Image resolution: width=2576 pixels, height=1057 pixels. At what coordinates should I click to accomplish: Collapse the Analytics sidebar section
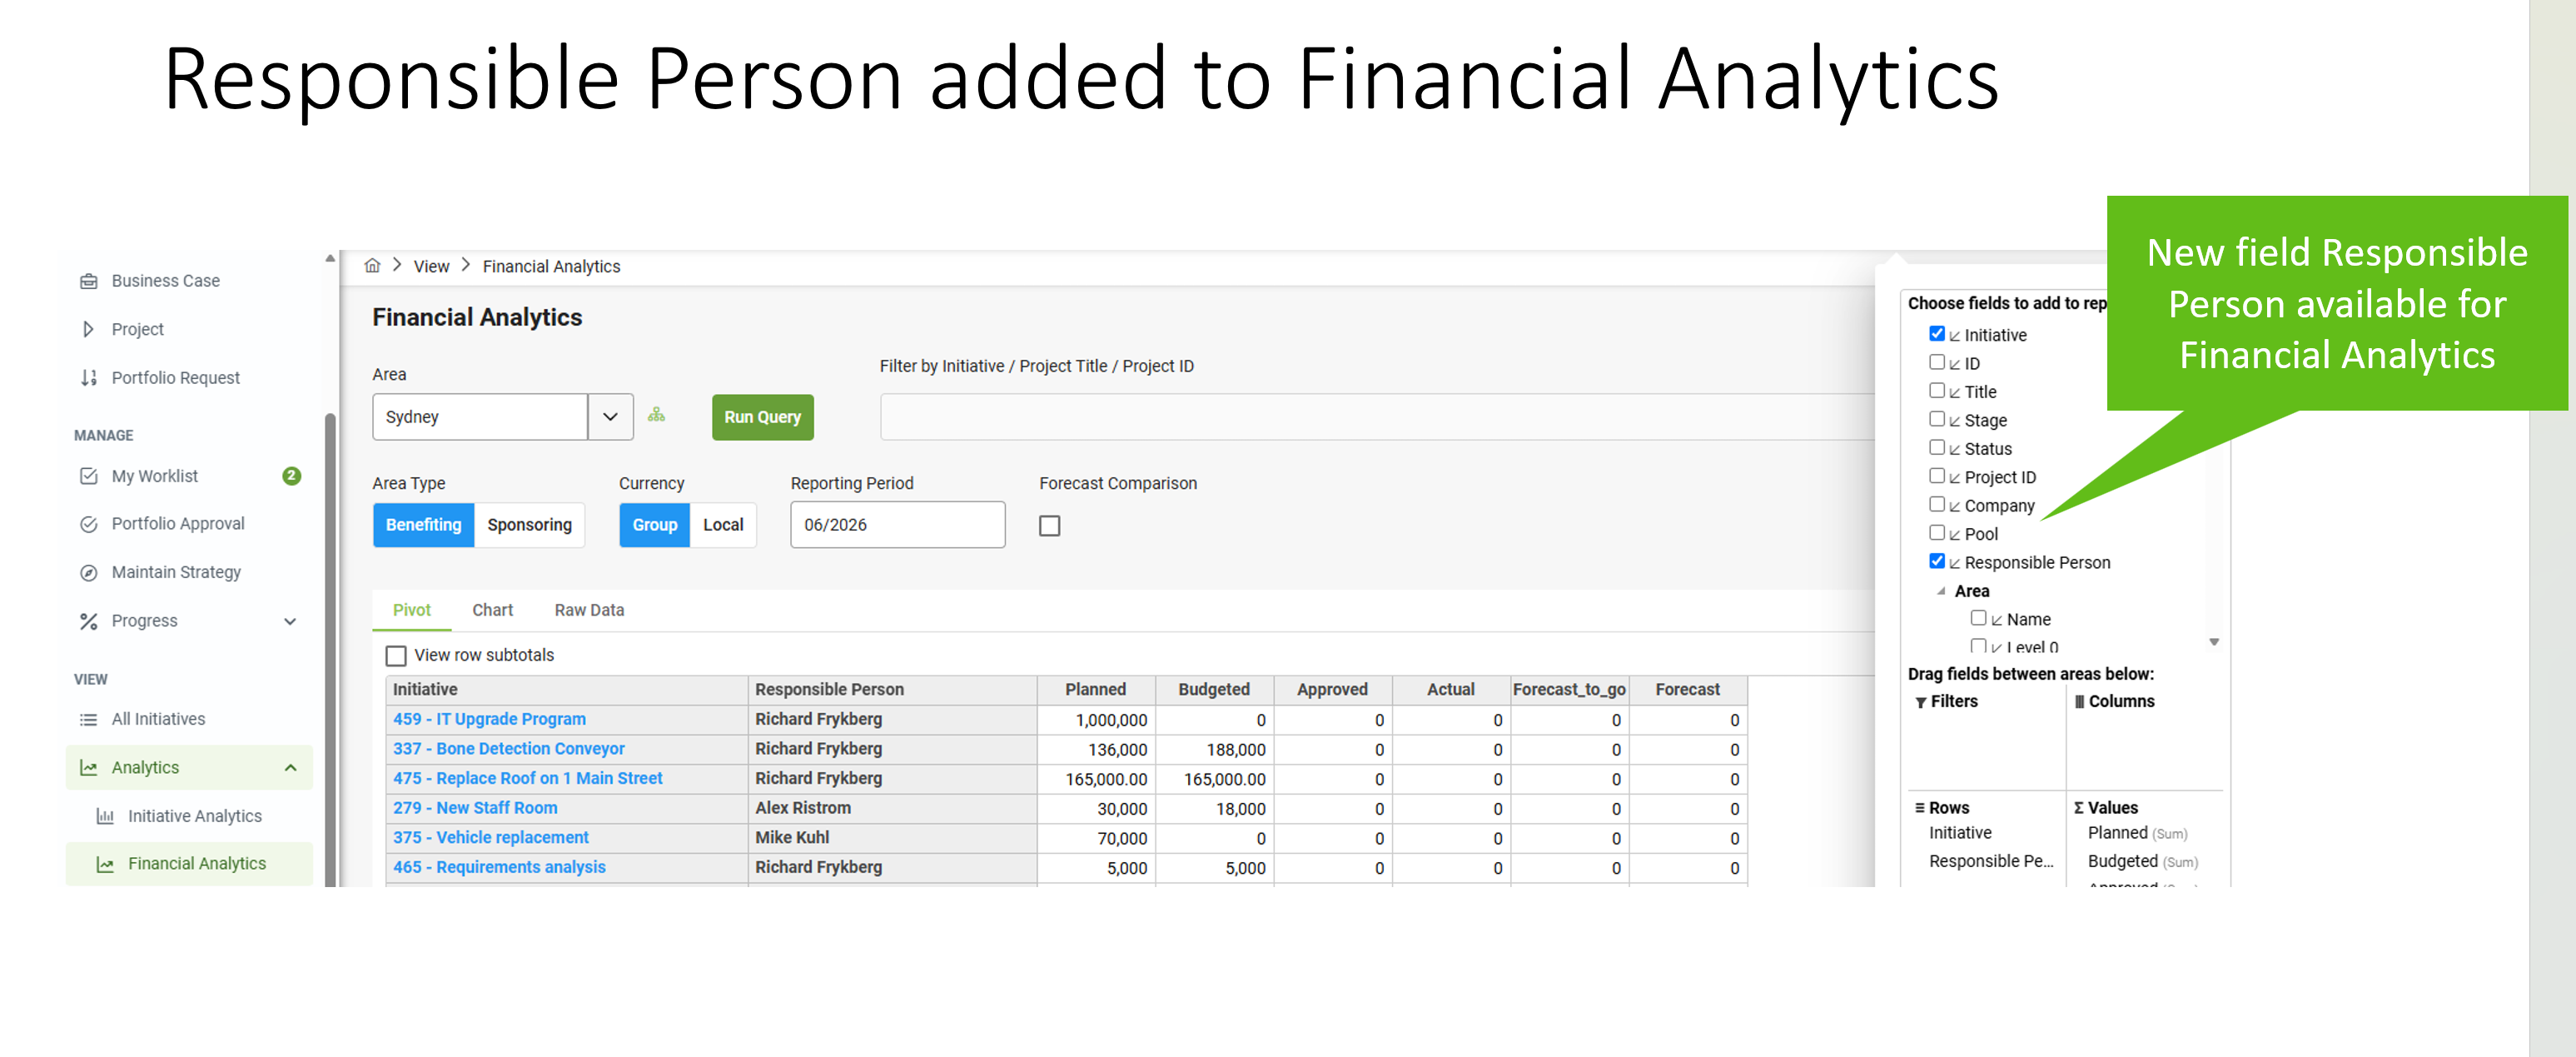[290, 768]
